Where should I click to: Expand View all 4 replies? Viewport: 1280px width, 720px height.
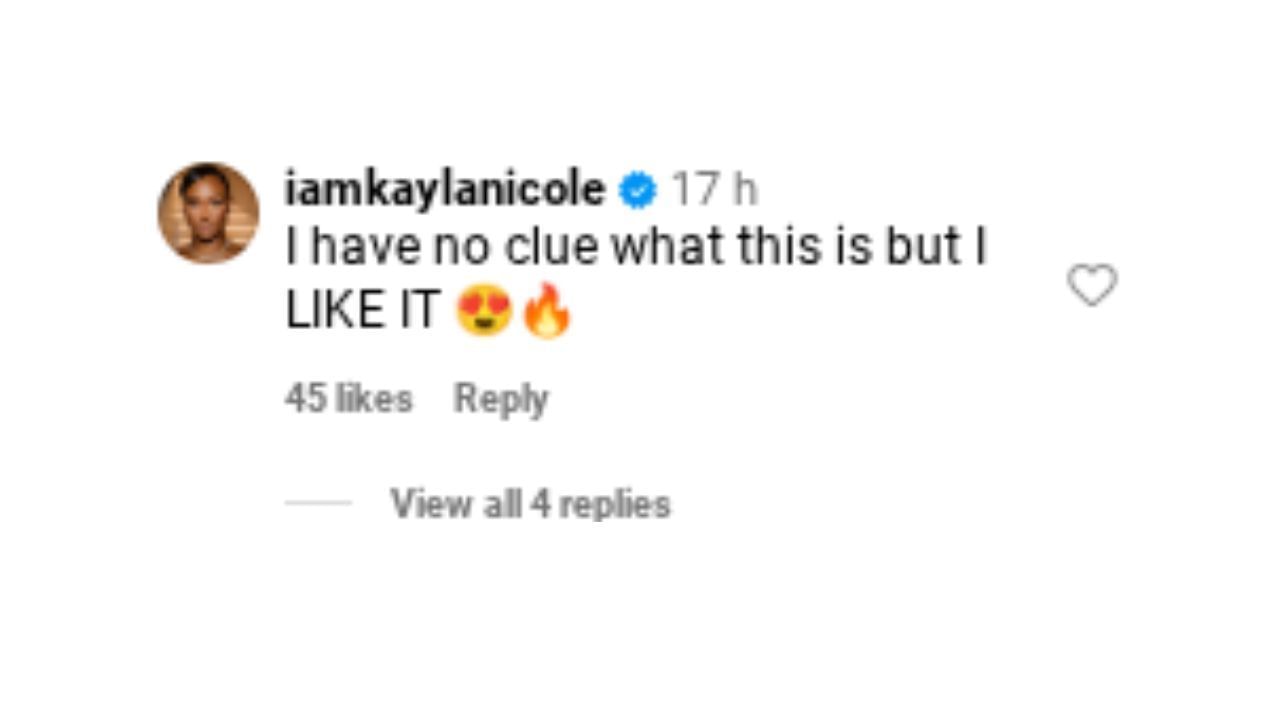pyautogui.click(x=530, y=503)
